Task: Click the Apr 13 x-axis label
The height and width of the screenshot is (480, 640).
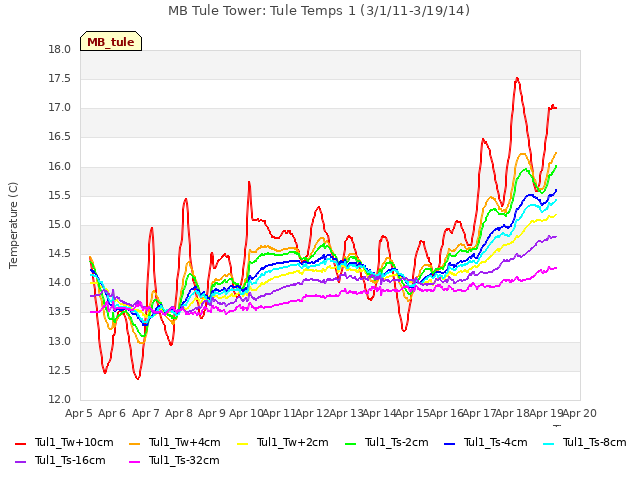Action: [x=346, y=414]
